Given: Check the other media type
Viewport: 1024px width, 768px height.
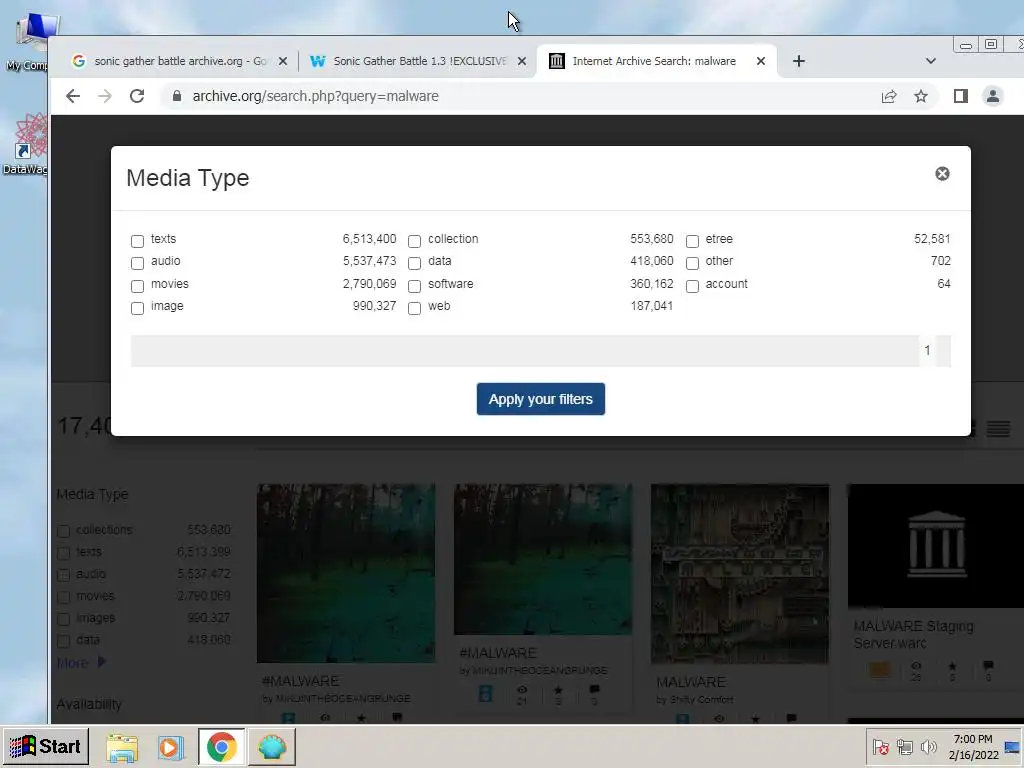Looking at the screenshot, I should click(692, 263).
